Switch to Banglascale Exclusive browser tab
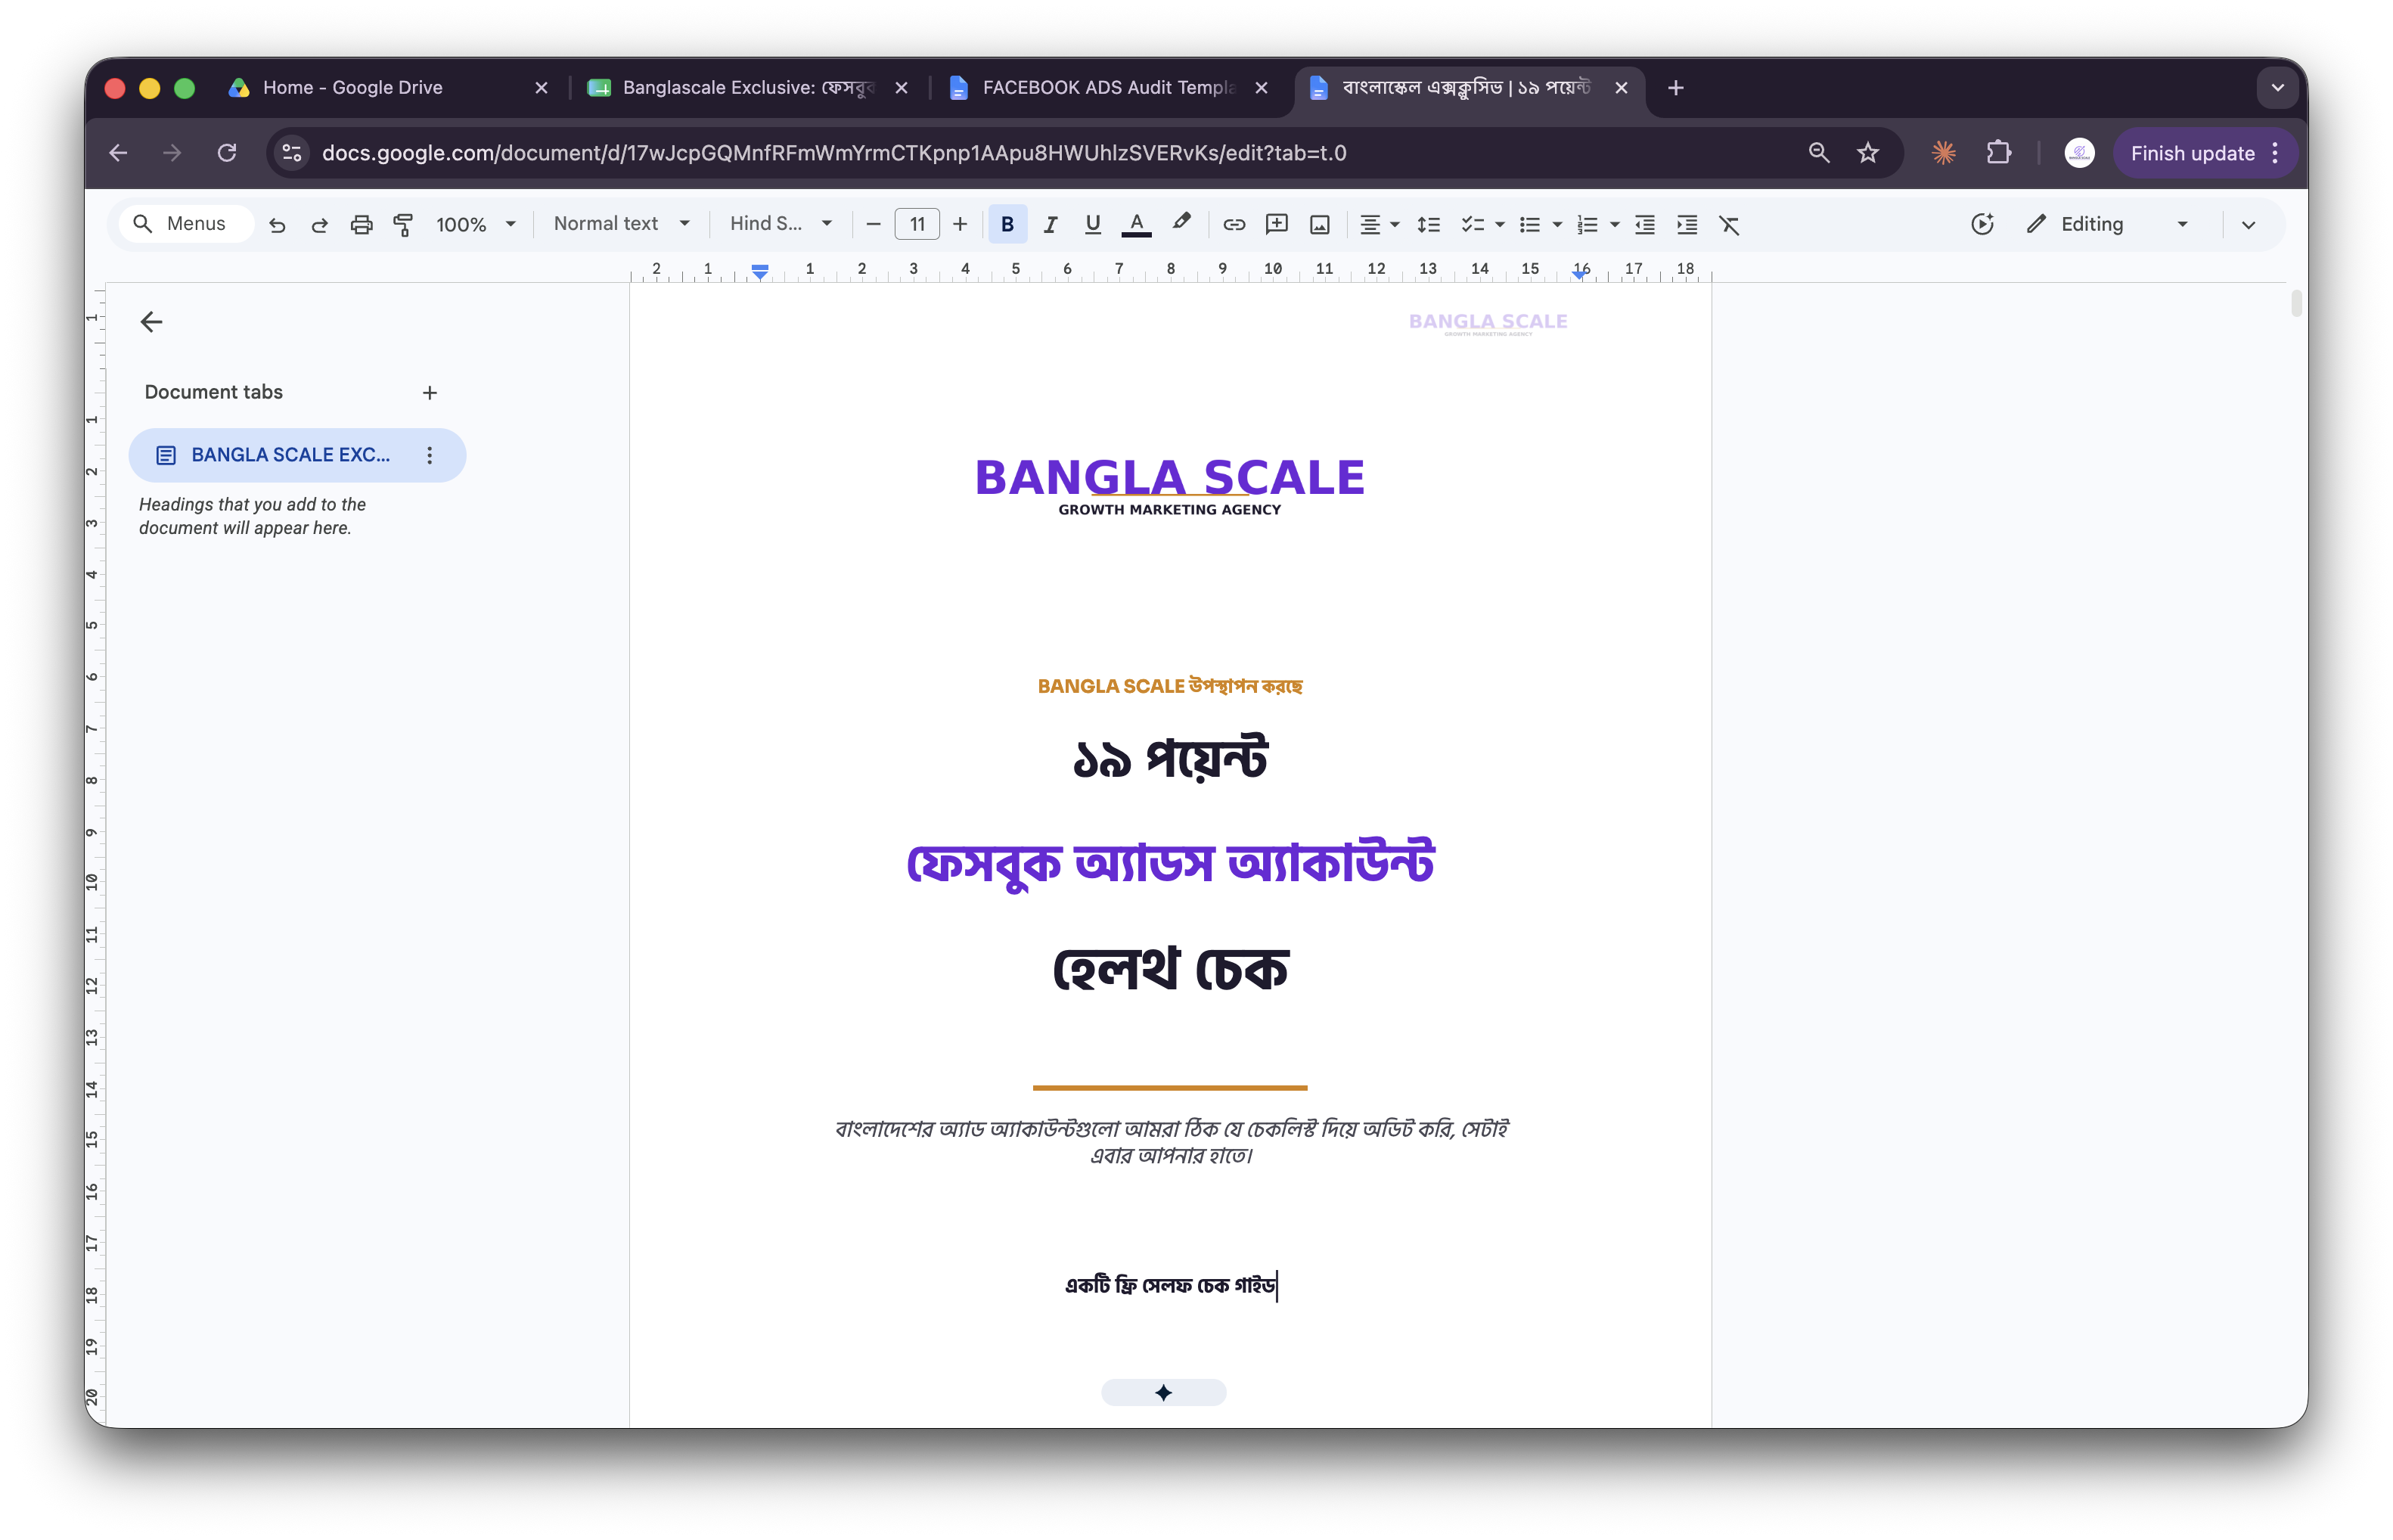The width and height of the screenshot is (2393, 1540). pyautogui.click(x=745, y=88)
